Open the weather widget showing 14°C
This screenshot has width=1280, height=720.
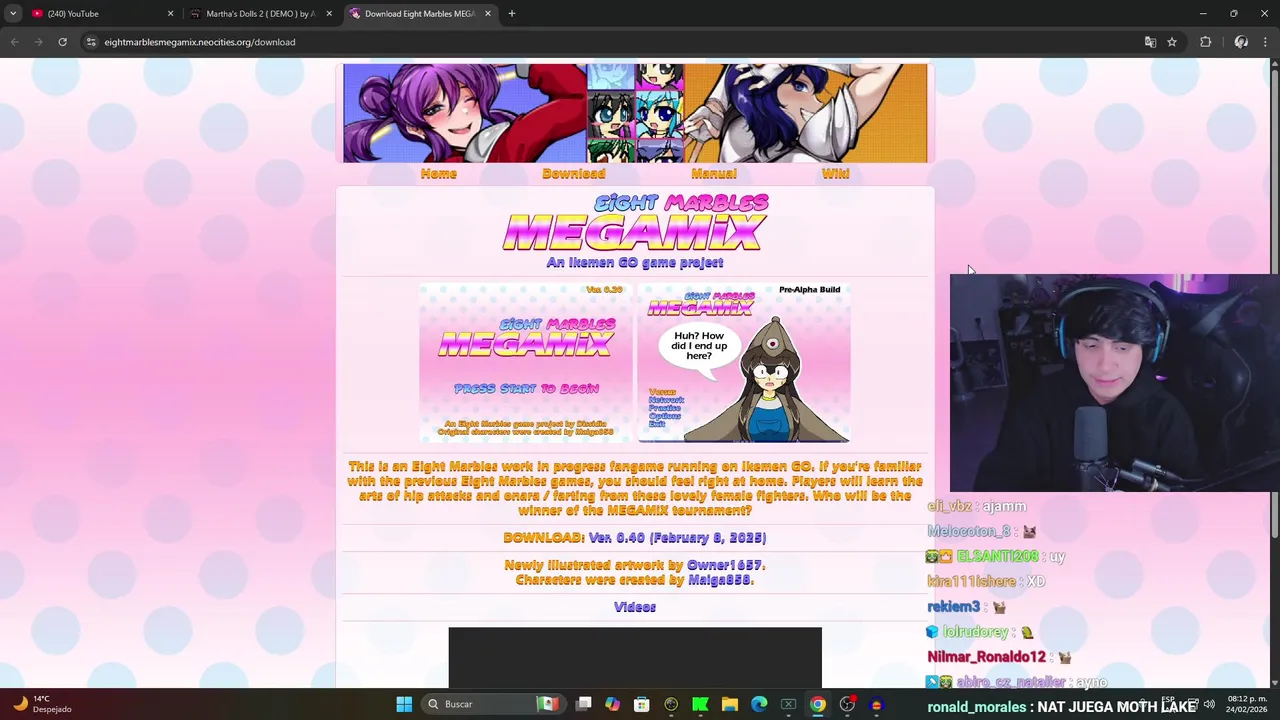point(42,704)
